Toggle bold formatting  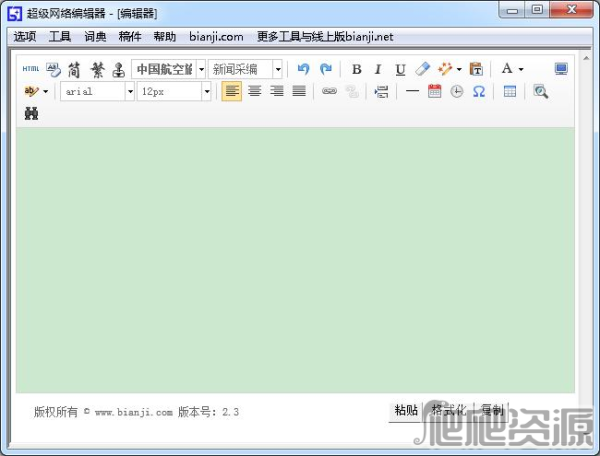(x=357, y=69)
